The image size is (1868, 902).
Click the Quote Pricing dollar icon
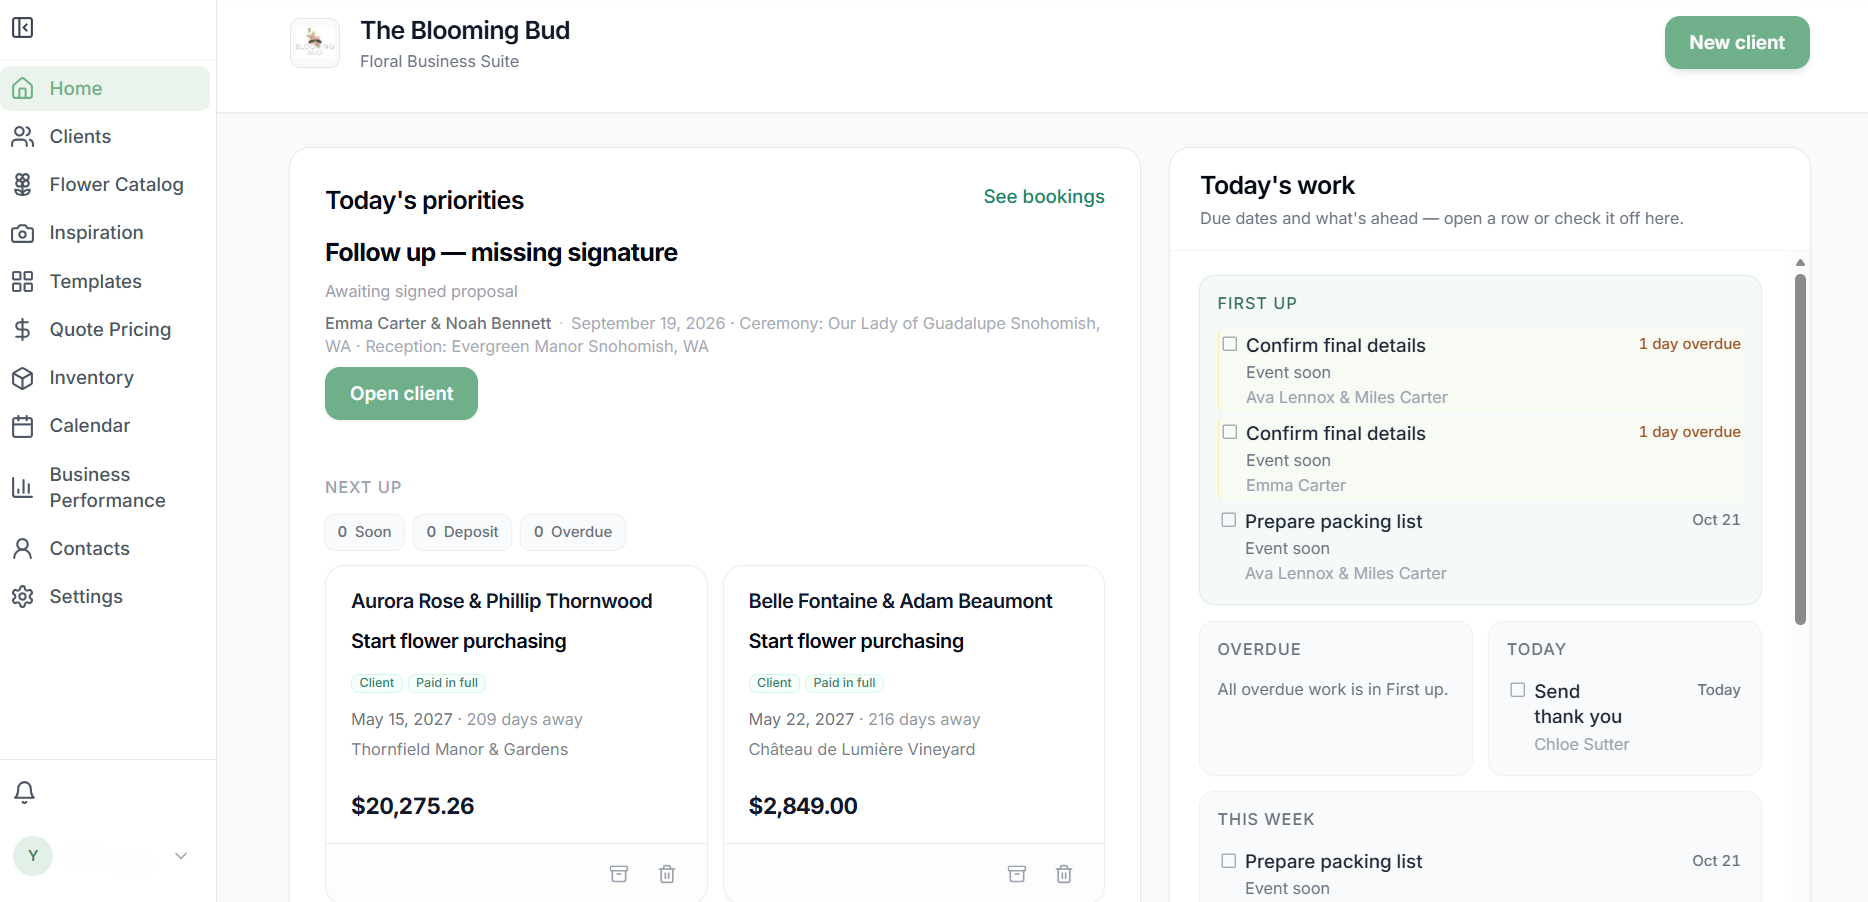coord(22,329)
